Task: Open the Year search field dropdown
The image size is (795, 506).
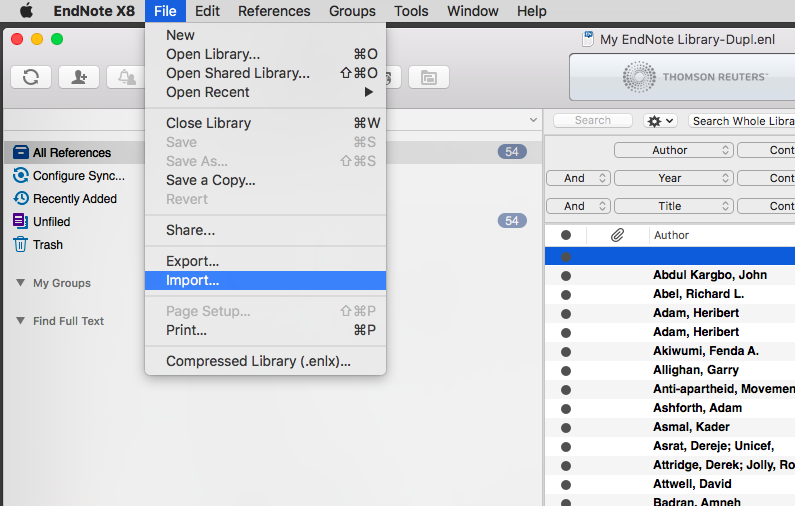Action: (673, 178)
